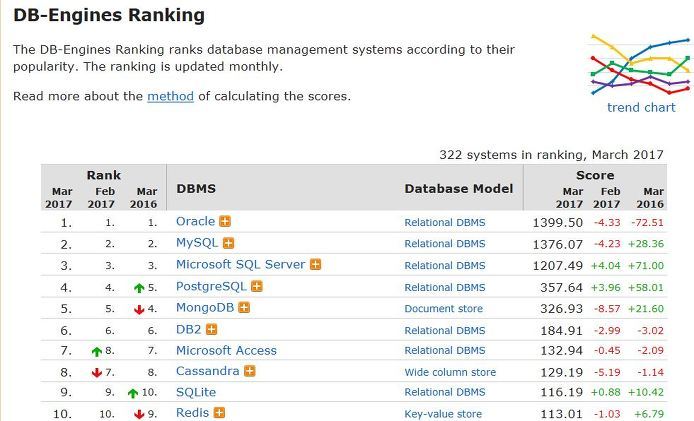Click red down arrow in MongoDB row

[139, 309]
